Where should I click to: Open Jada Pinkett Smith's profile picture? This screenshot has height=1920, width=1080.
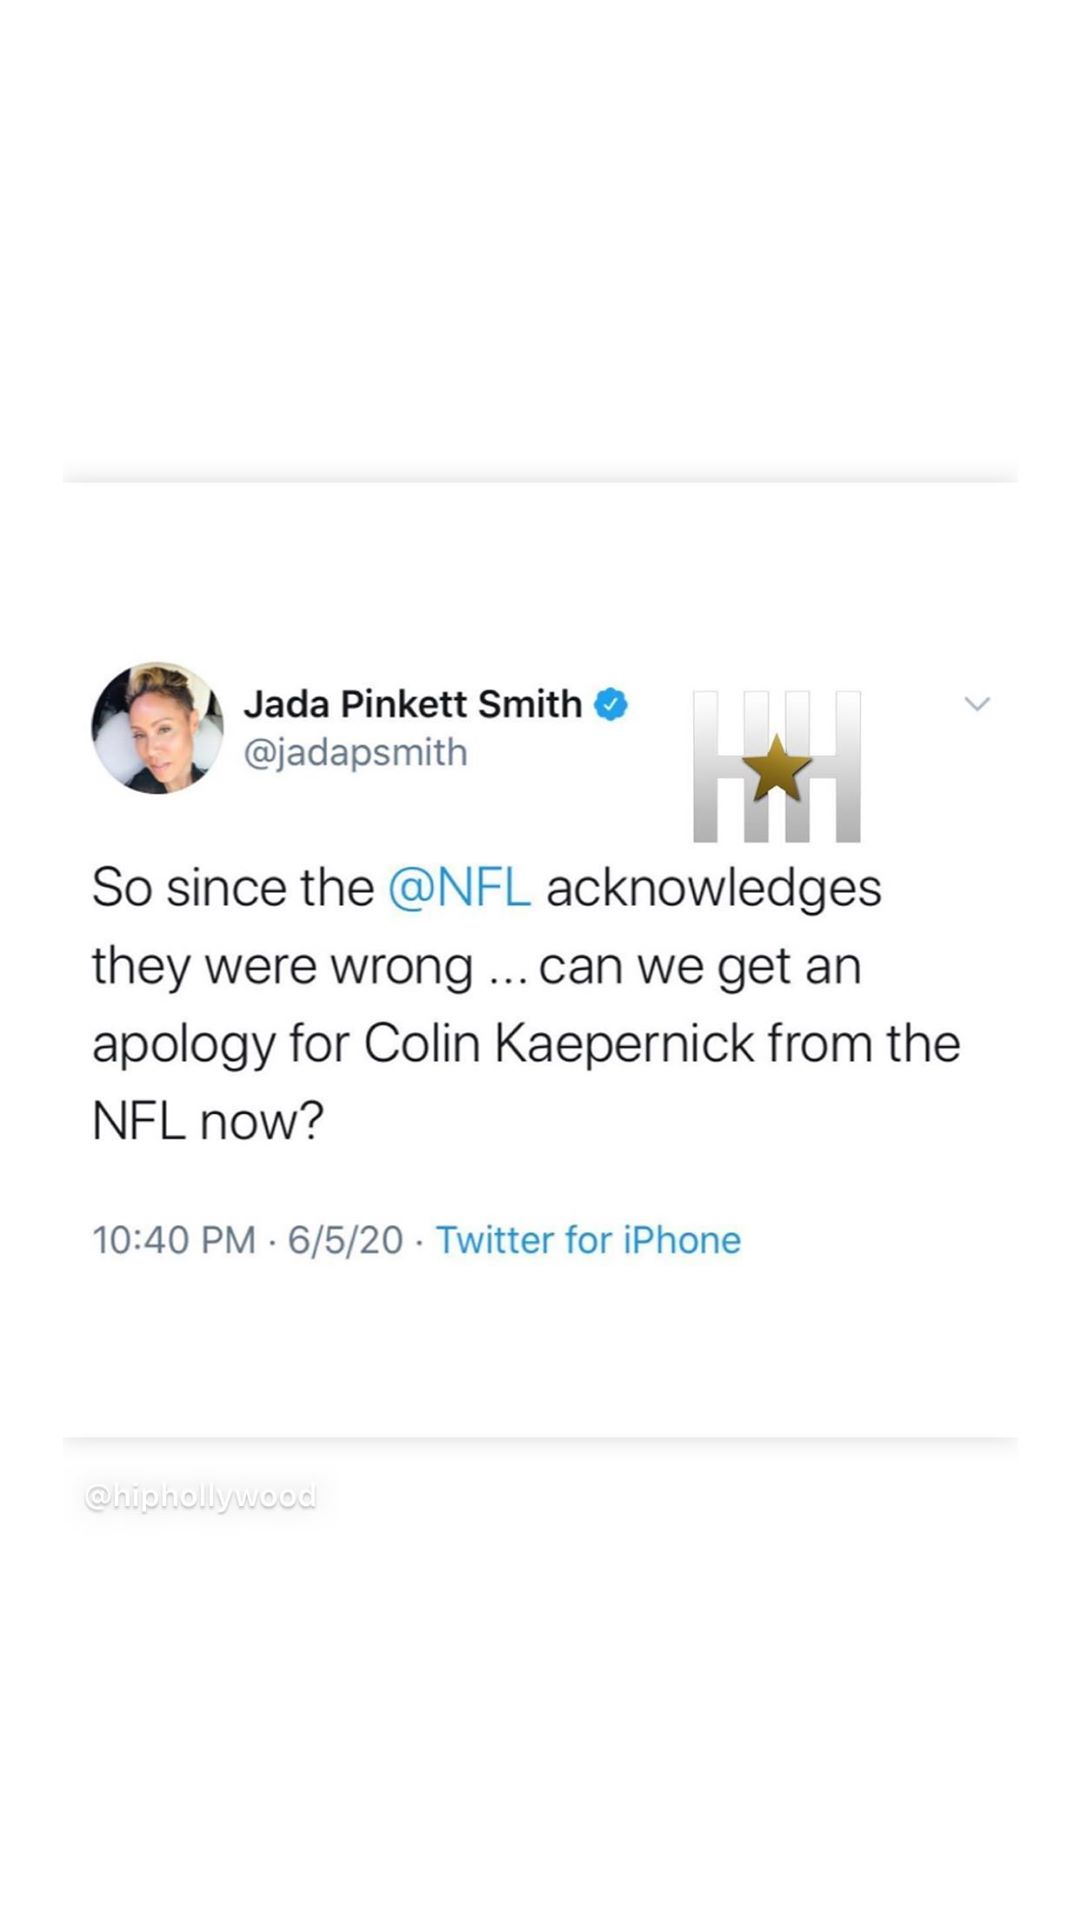point(157,727)
